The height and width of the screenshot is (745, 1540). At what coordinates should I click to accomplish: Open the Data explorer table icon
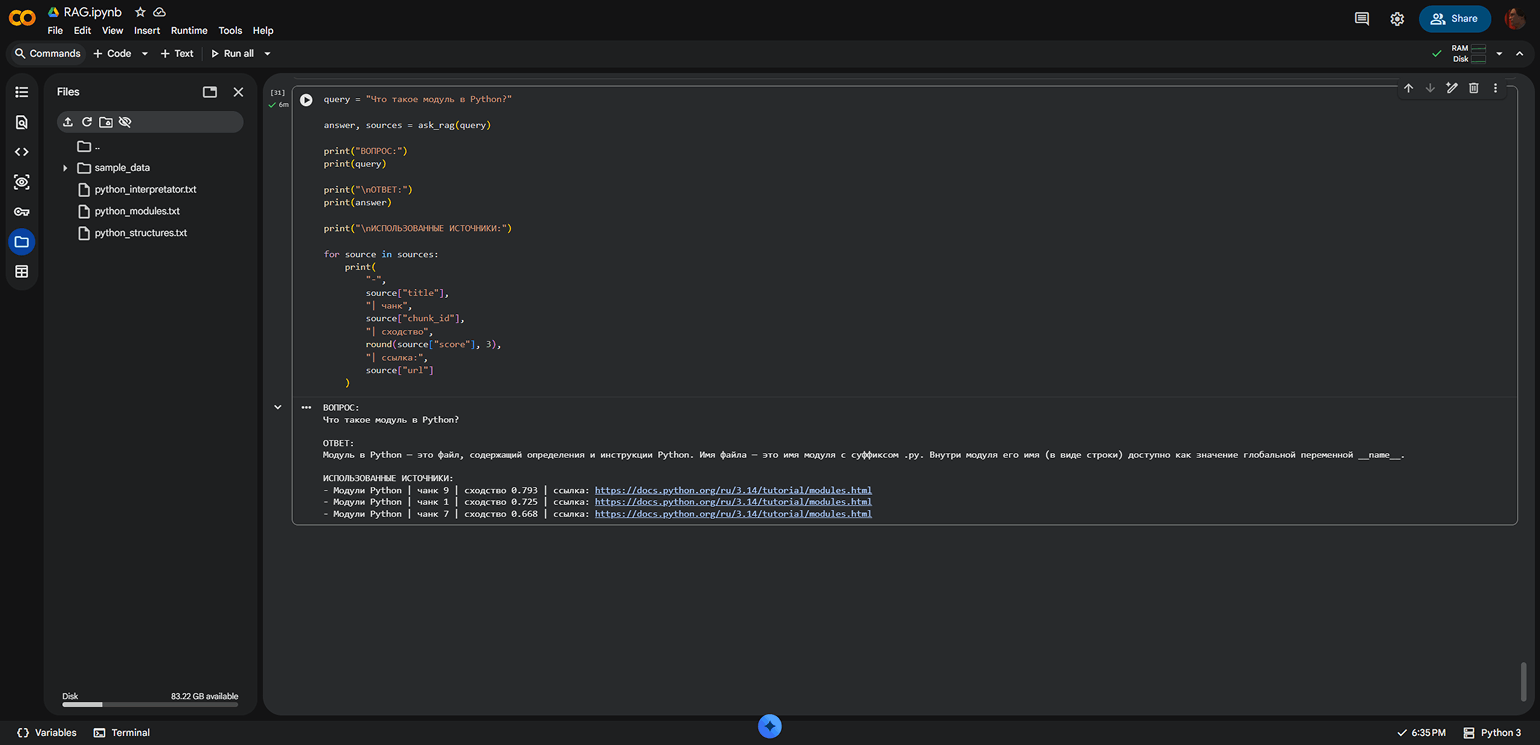[22, 272]
